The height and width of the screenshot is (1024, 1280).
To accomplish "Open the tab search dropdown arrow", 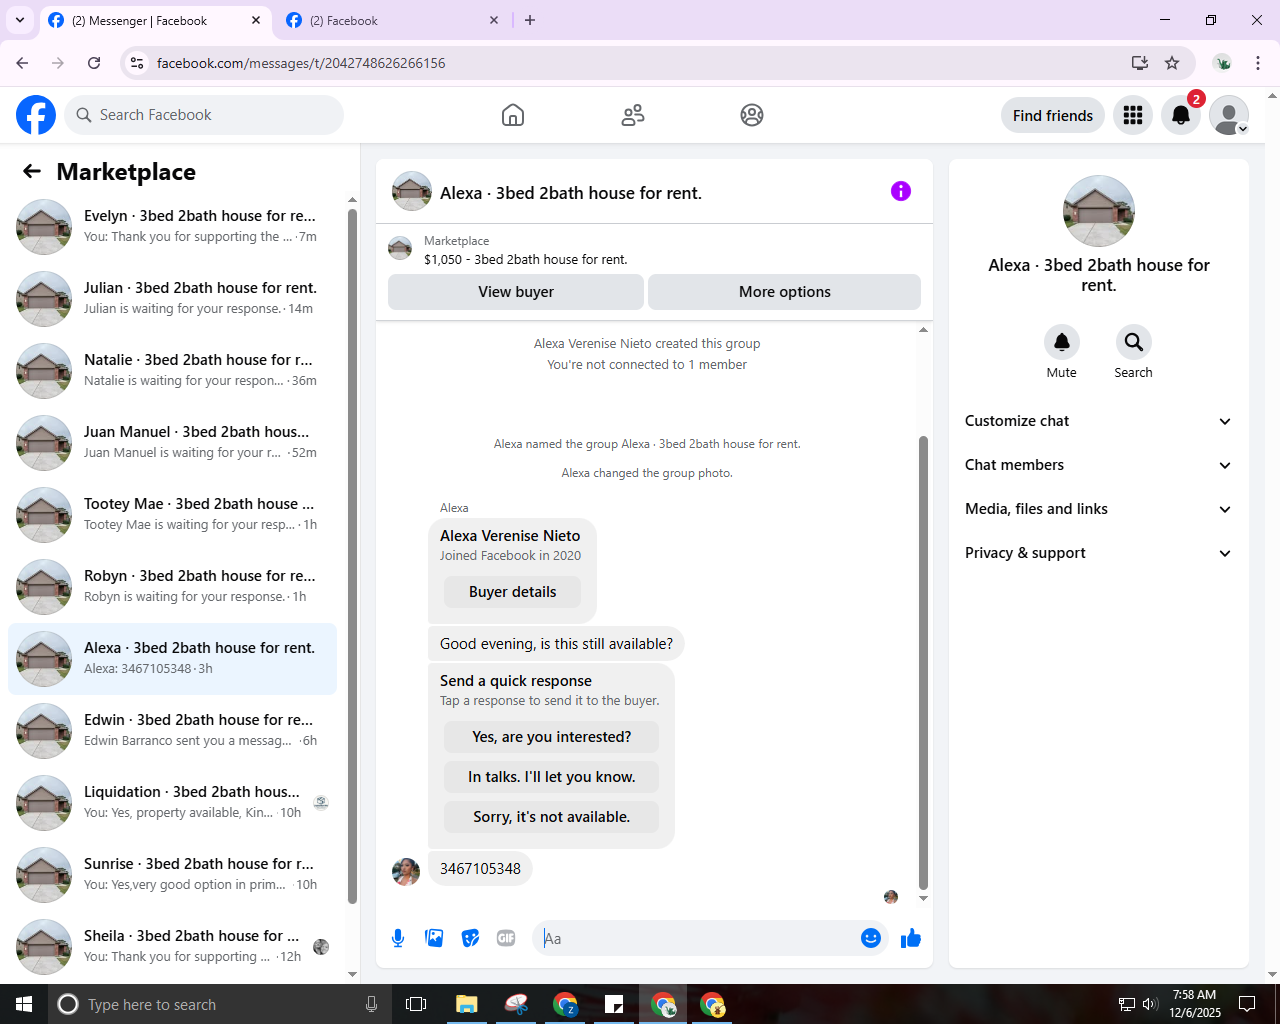I will (20, 20).
